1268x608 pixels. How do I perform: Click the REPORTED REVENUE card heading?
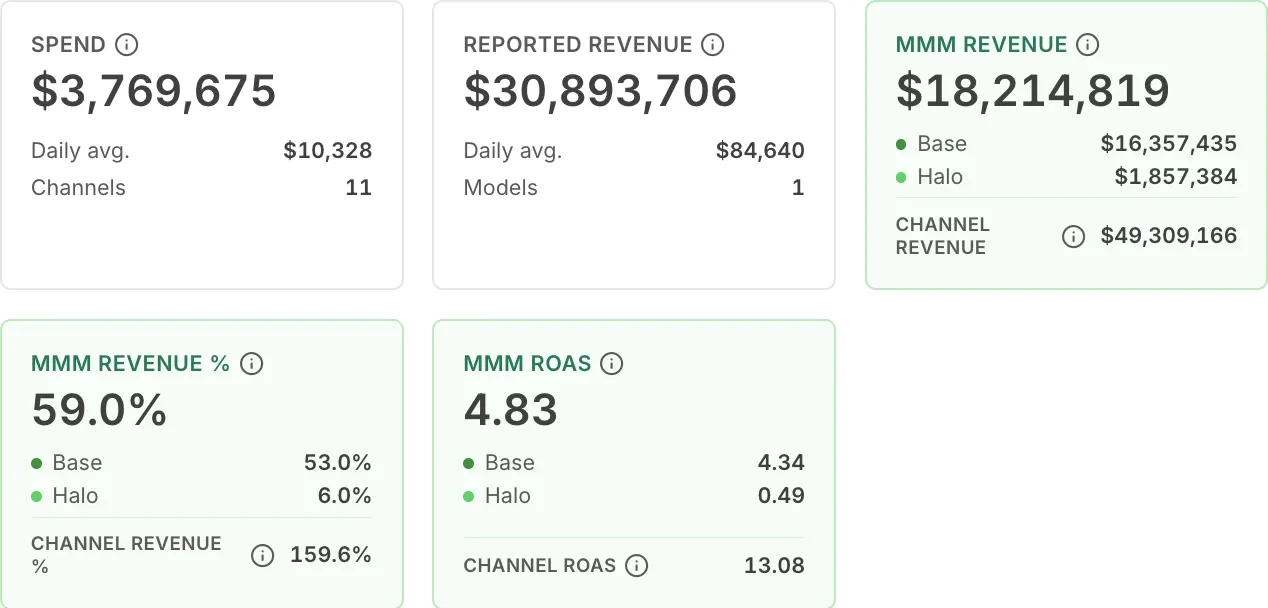(578, 45)
